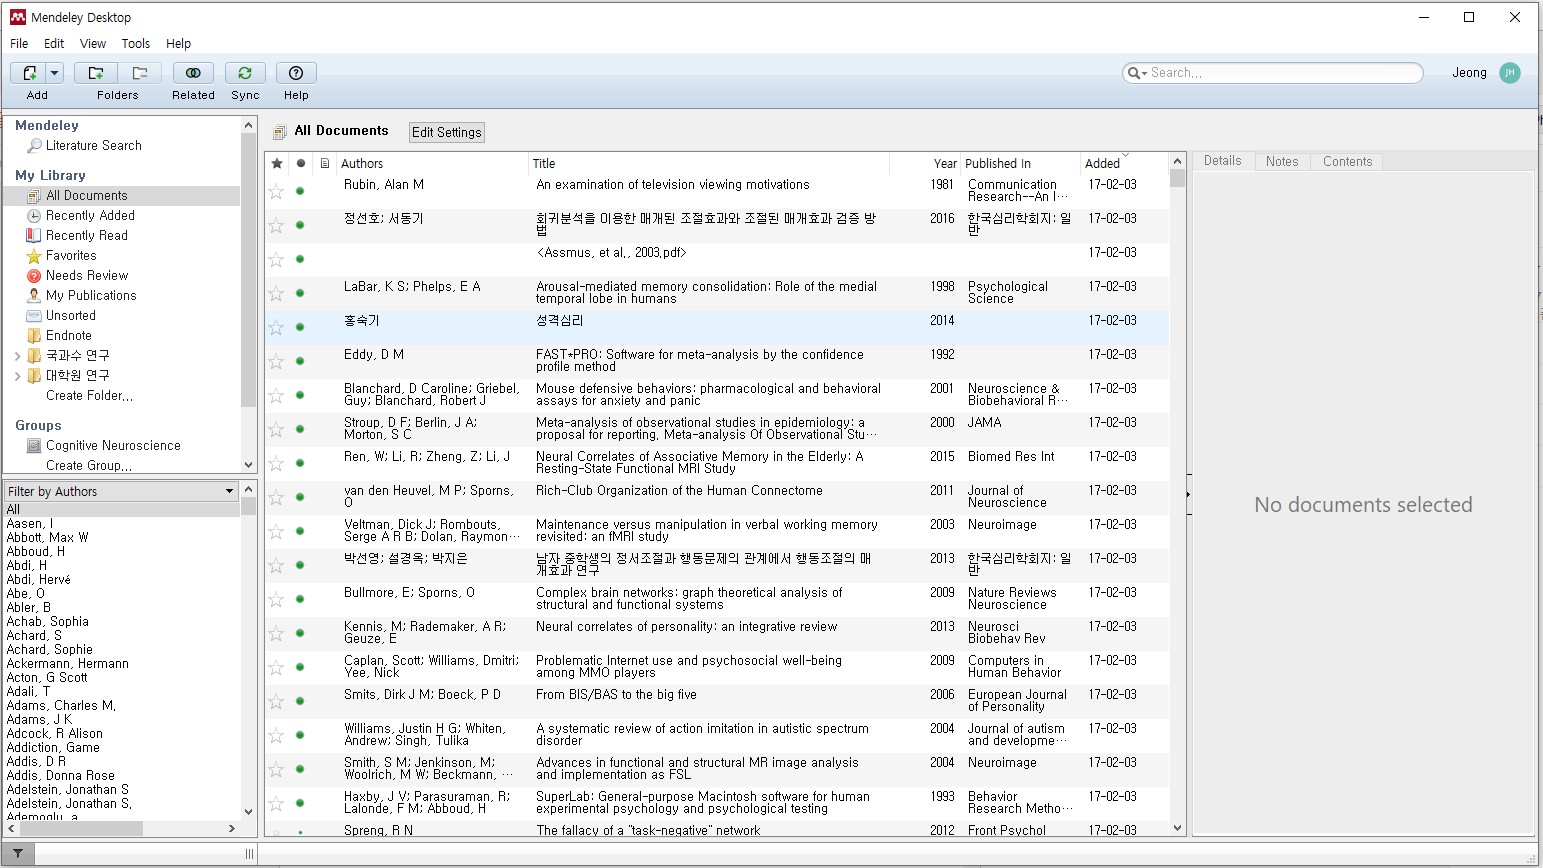Click the Edit Settings button
The width and height of the screenshot is (1543, 868).
coord(447,132)
